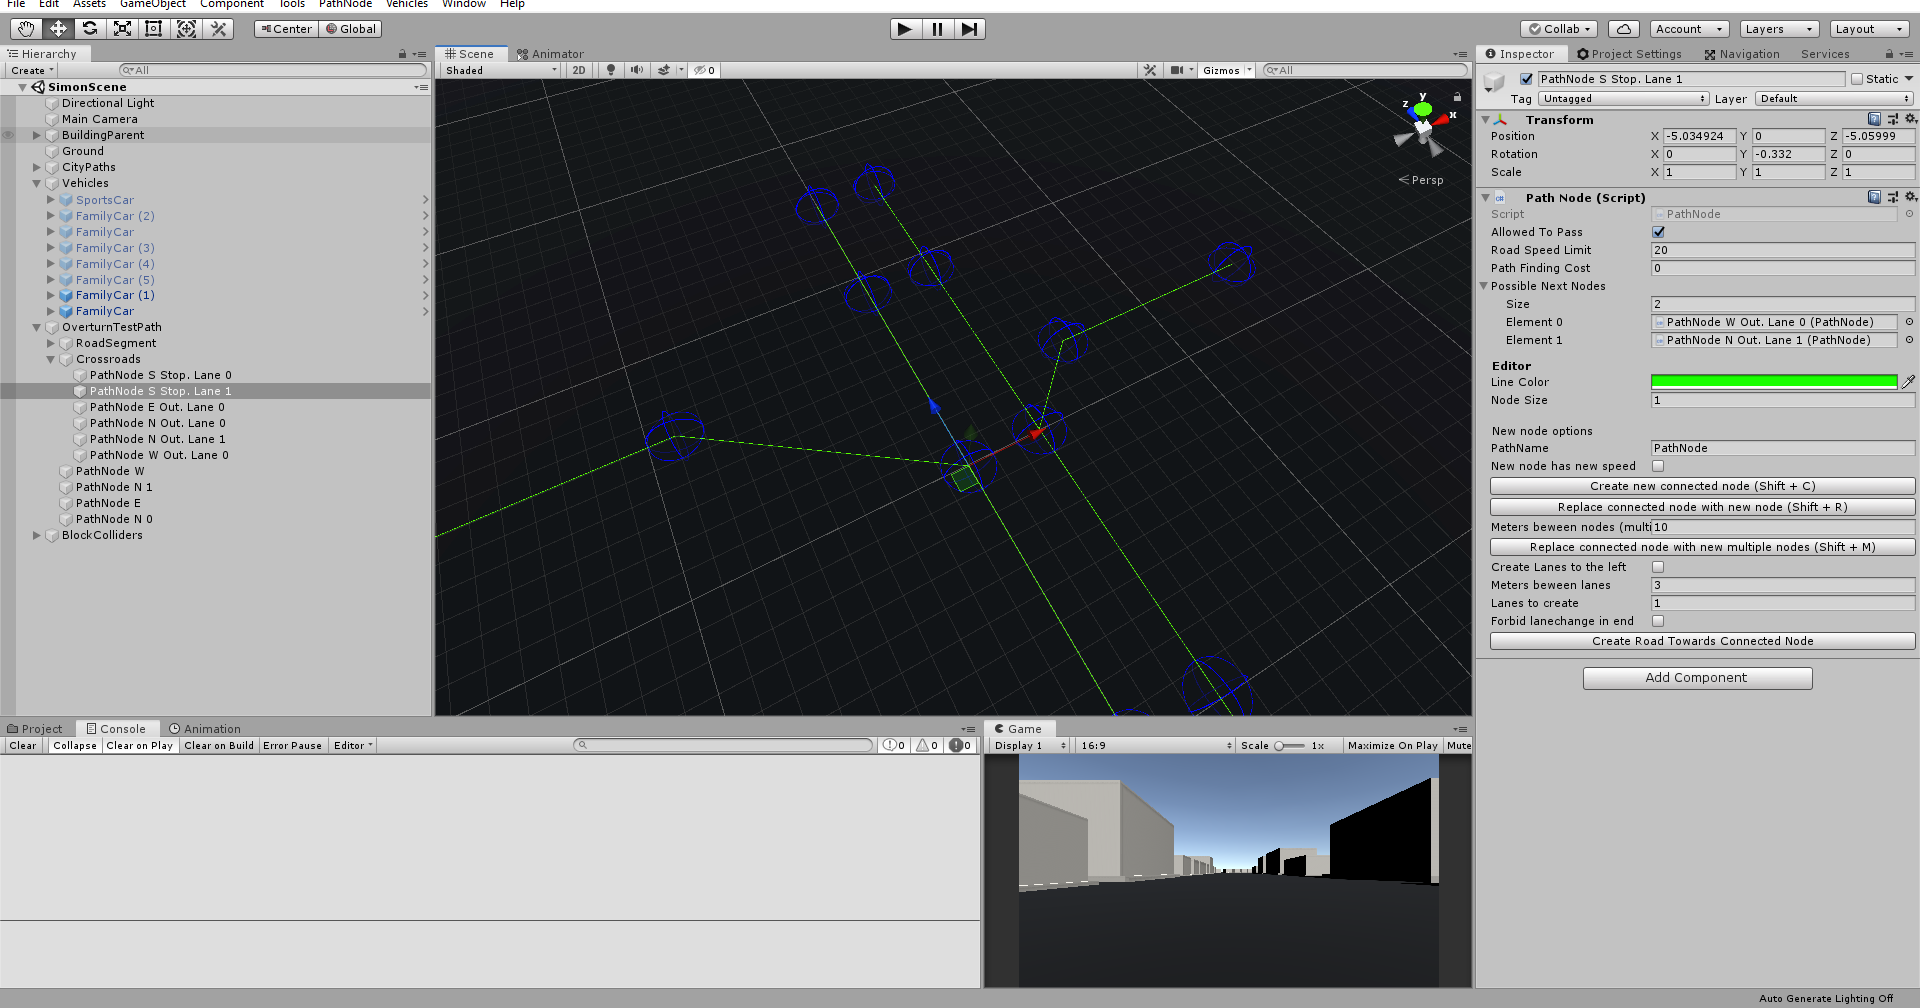Toggle scene audio speaker icon
The width and height of the screenshot is (1920, 1008).
point(636,70)
